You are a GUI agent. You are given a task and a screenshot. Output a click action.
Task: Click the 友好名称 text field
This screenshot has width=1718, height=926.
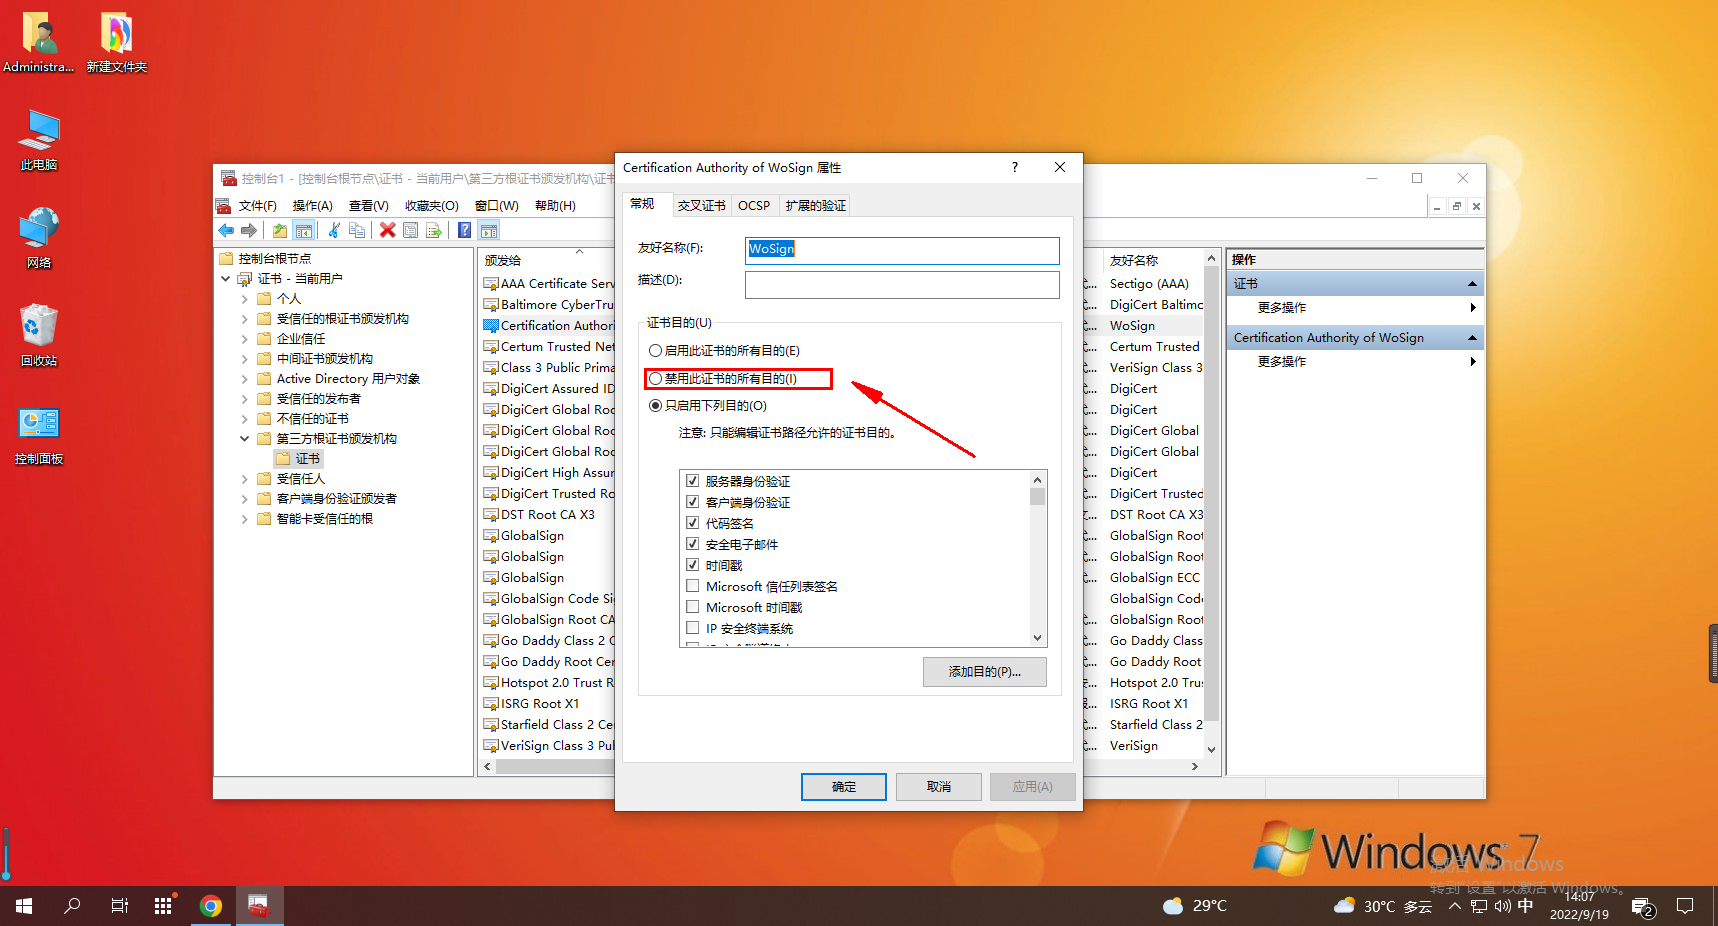click(902, 250)
